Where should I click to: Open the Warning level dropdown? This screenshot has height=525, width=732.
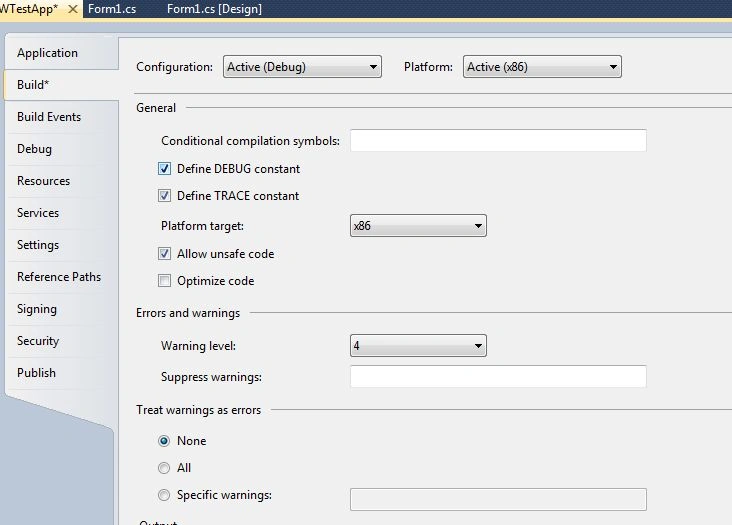coord(418,346)
